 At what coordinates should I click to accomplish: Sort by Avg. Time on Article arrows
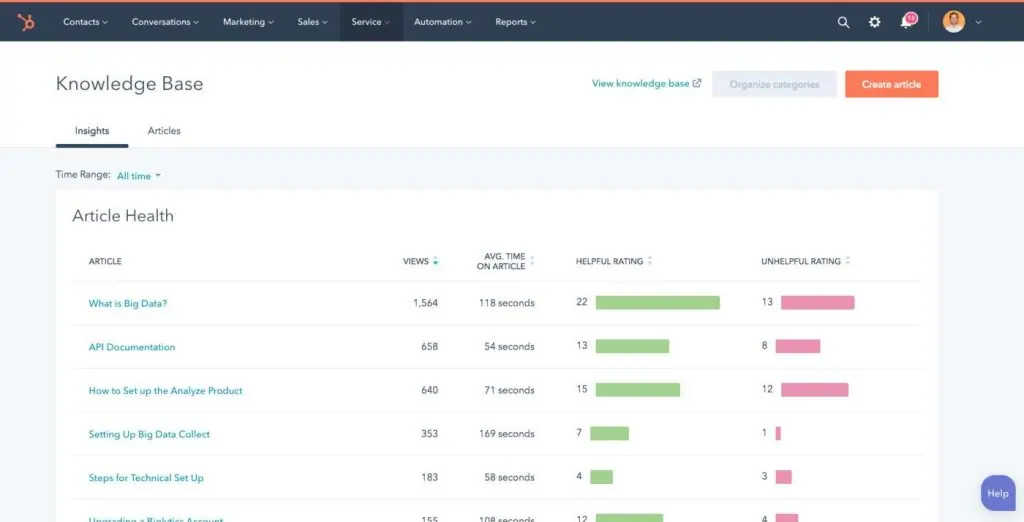532,261
